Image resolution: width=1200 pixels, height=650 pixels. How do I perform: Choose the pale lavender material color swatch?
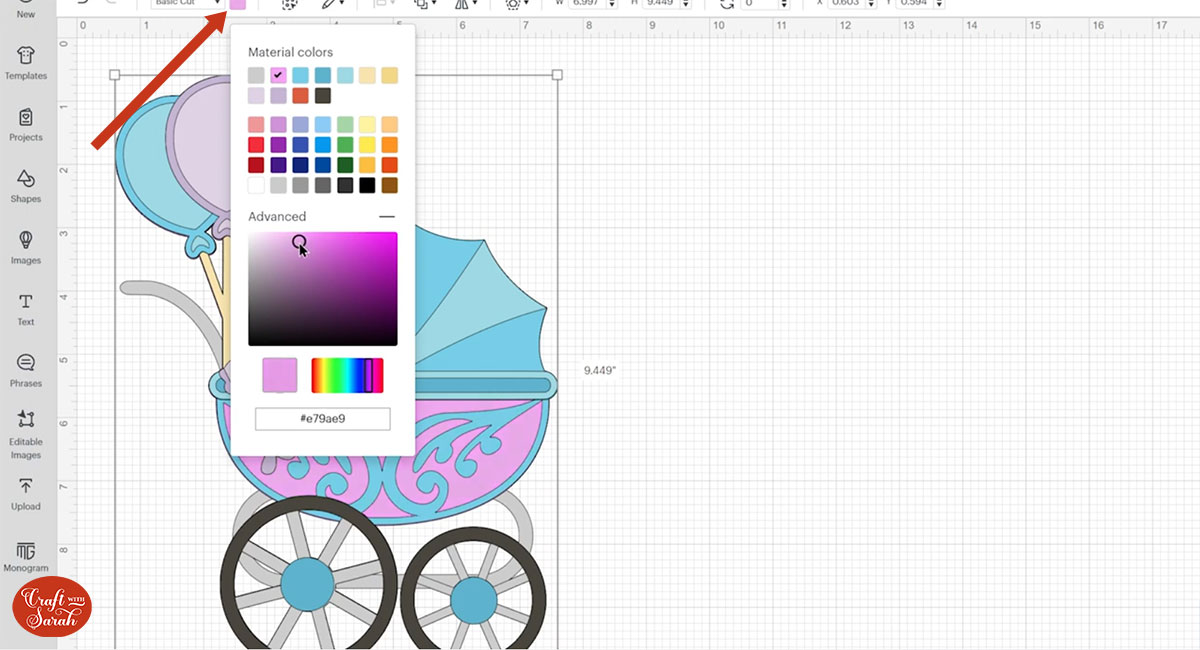(256, 96)
